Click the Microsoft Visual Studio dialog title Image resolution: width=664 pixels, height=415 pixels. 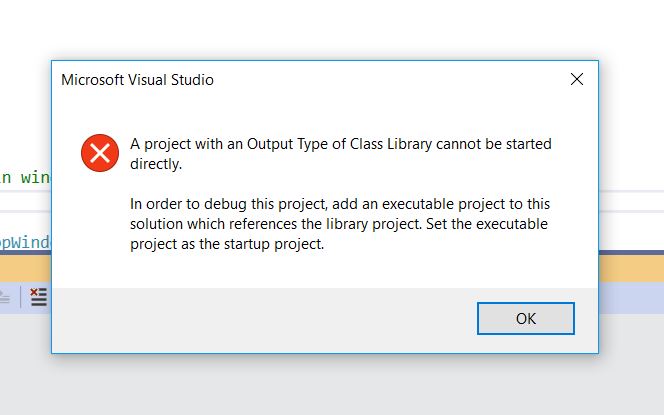pos(137,80)
